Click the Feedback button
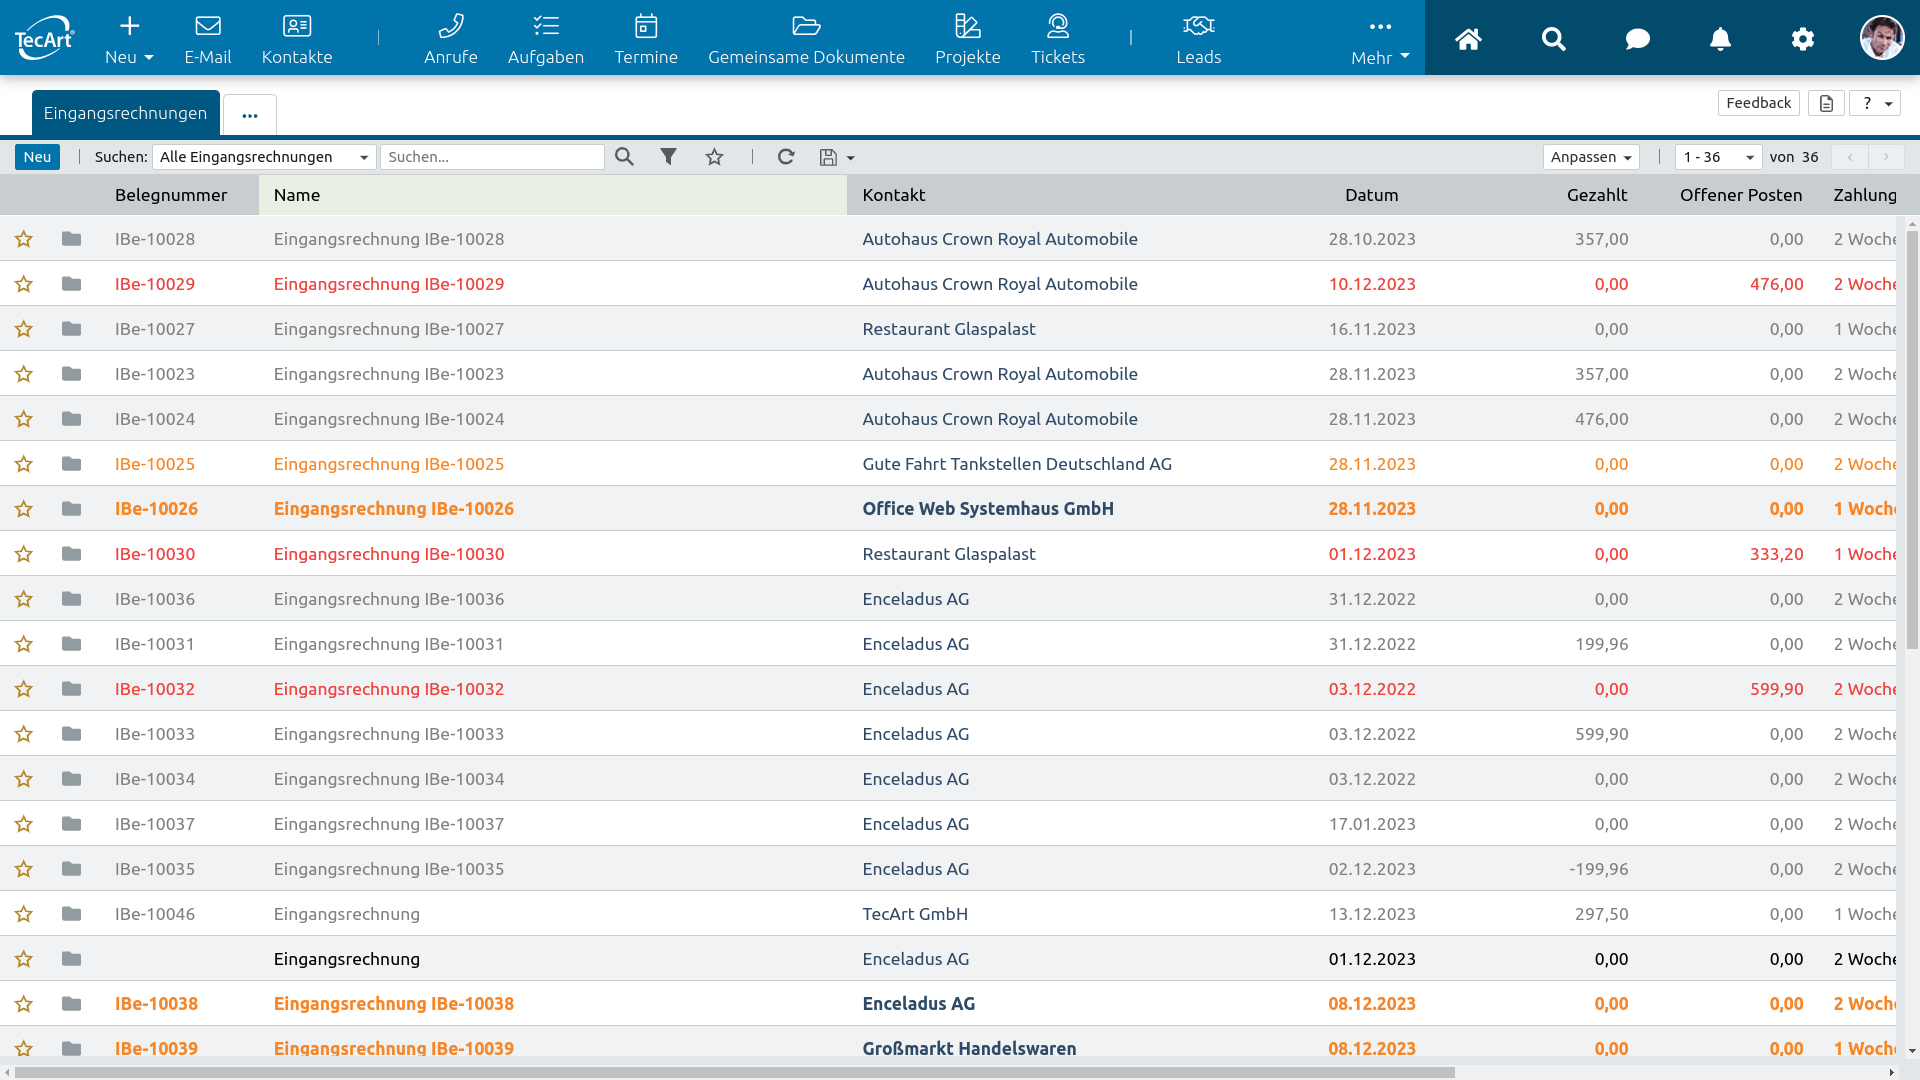 (x=1758, y=103)
